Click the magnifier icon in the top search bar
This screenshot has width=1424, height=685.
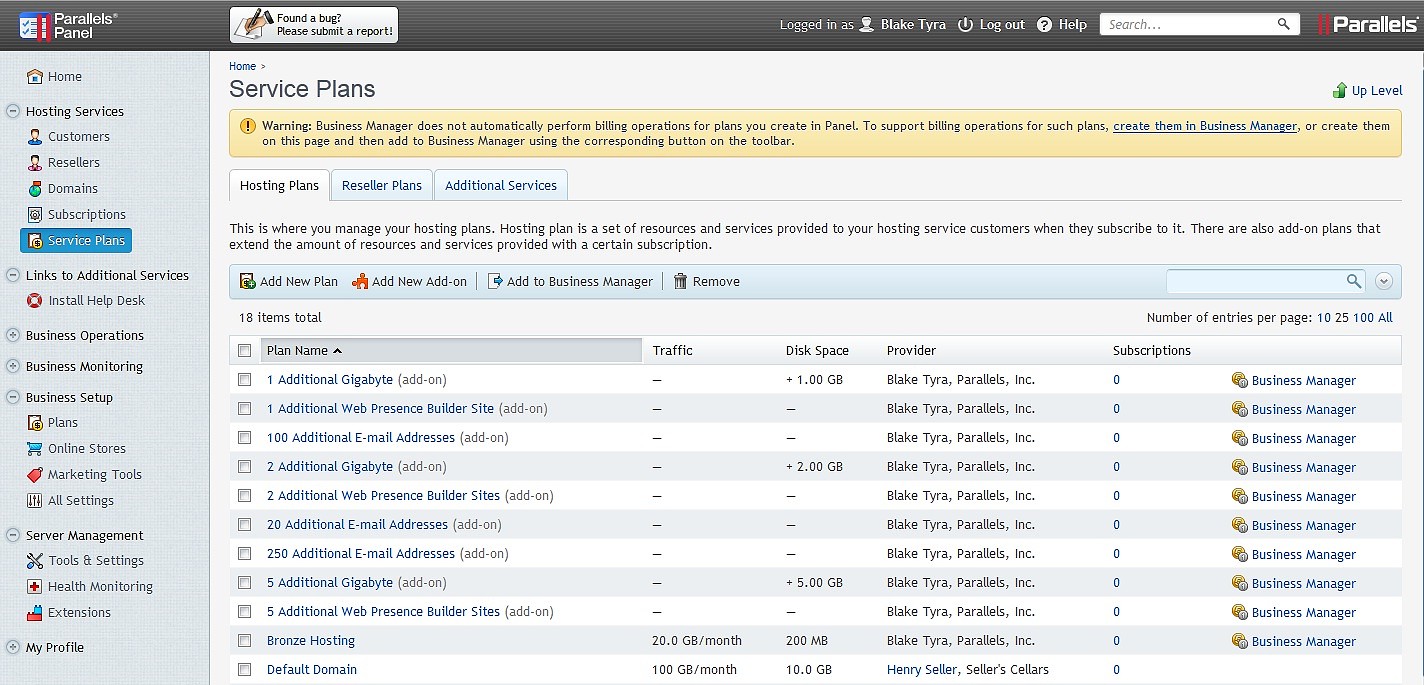(1284, 24)
